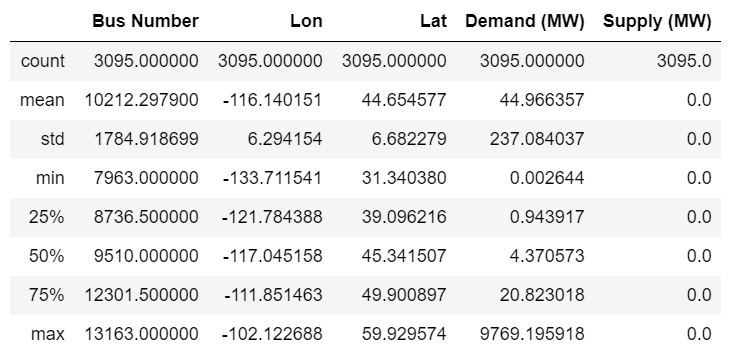The width and height of the screenshot is (736, 362).
Task: Select the count row label
Action: coord(43,61)
